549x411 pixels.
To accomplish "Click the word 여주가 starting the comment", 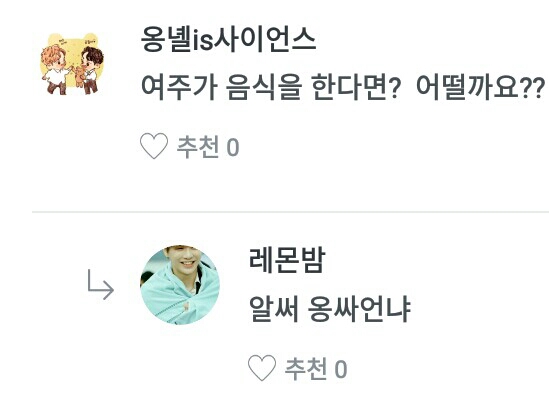I will pos(179,87).
